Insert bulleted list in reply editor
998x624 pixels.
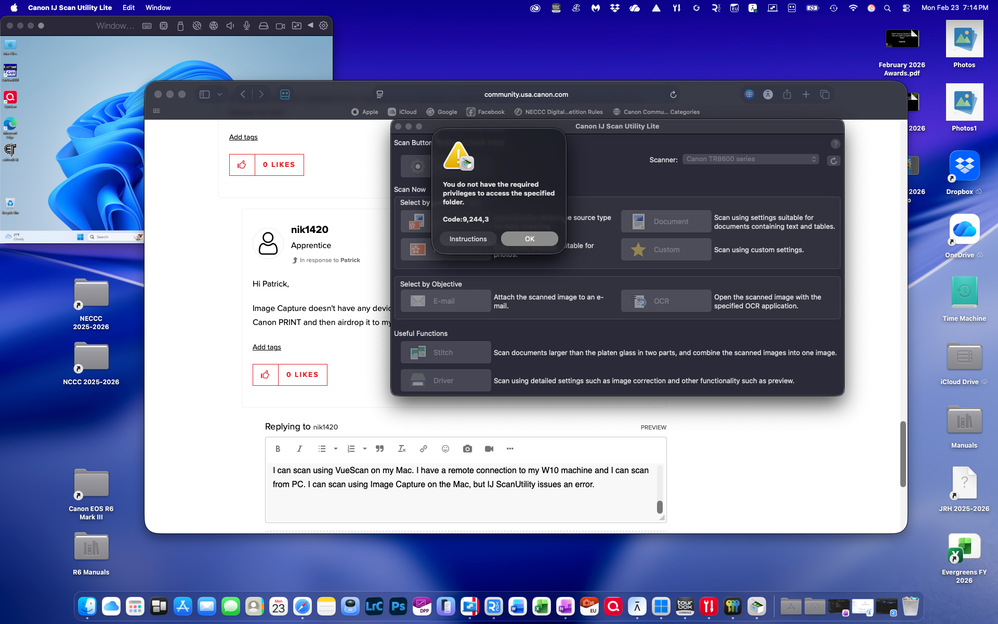(322, 449)
